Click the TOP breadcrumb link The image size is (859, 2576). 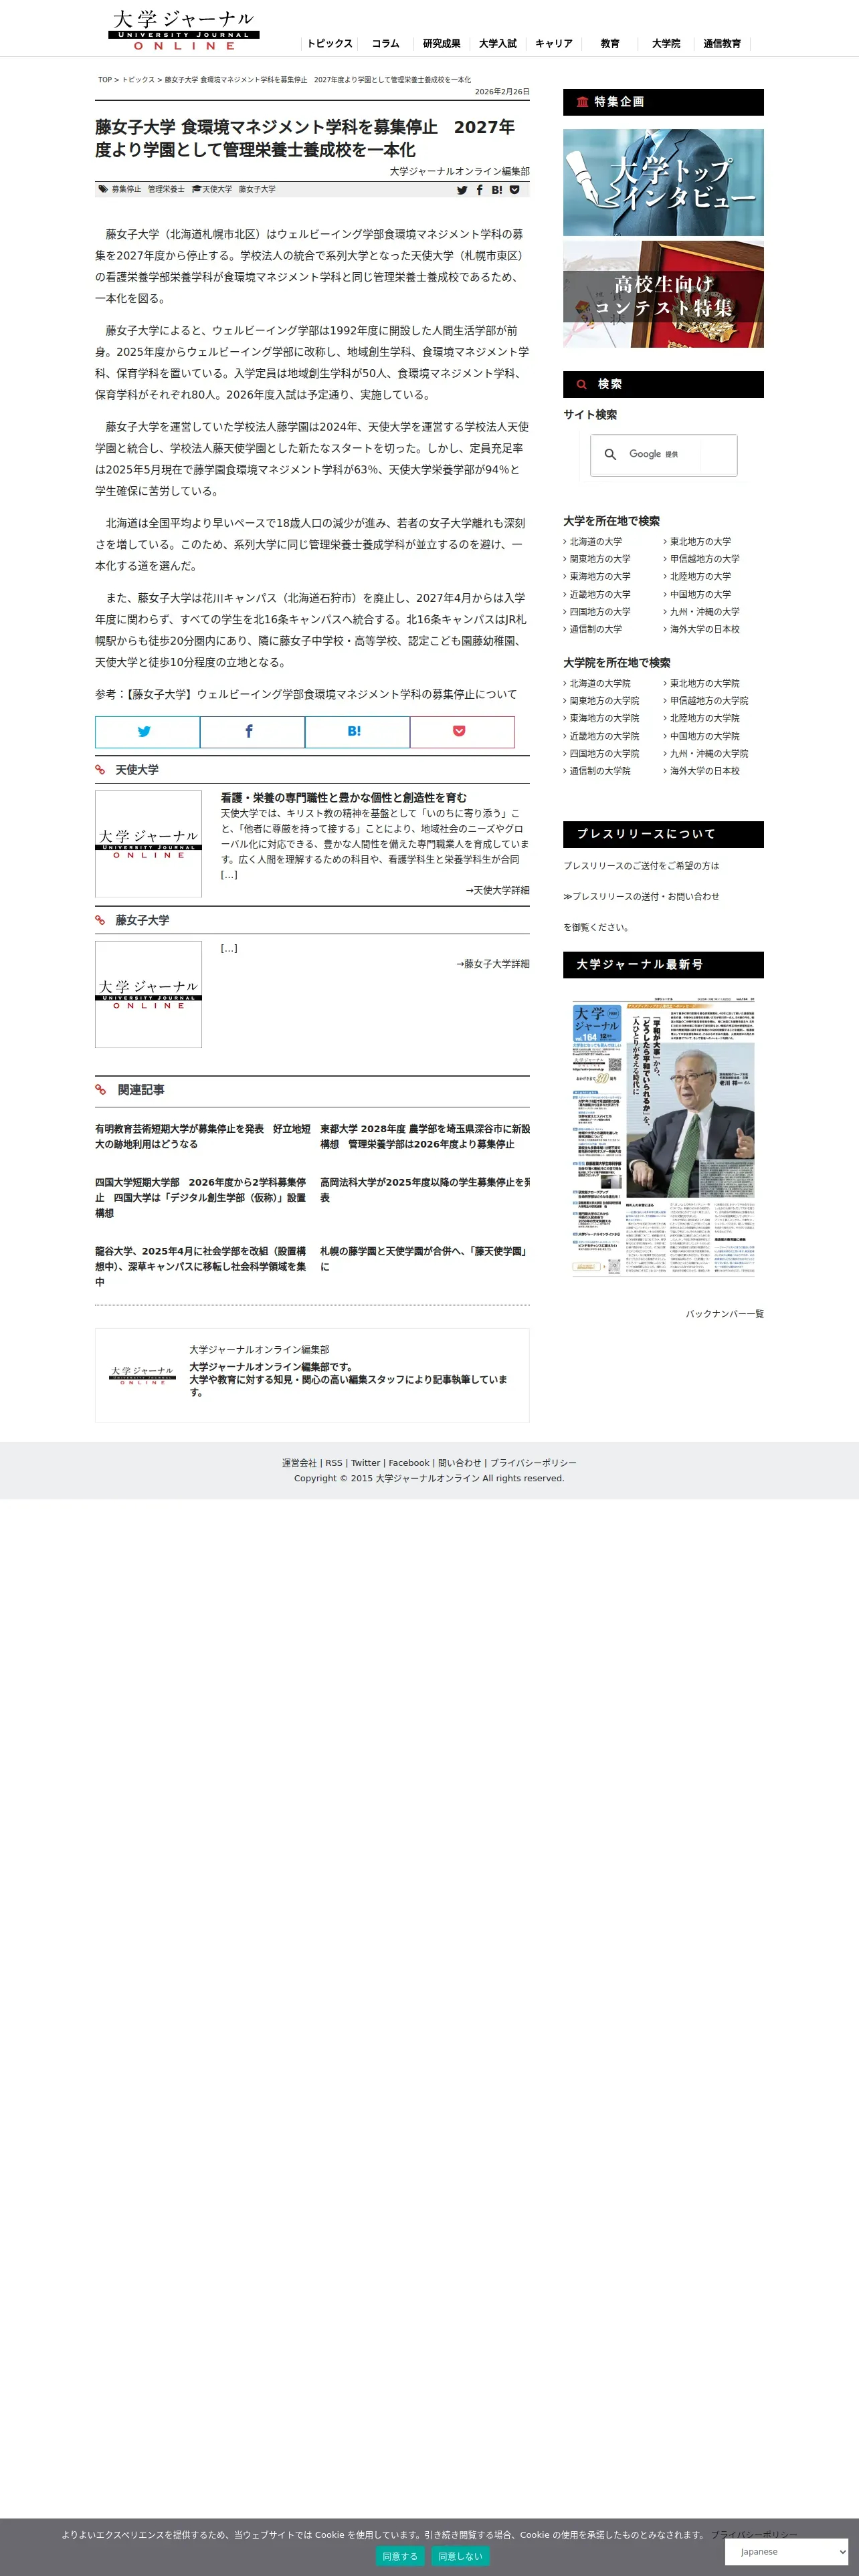coord(105,80)
